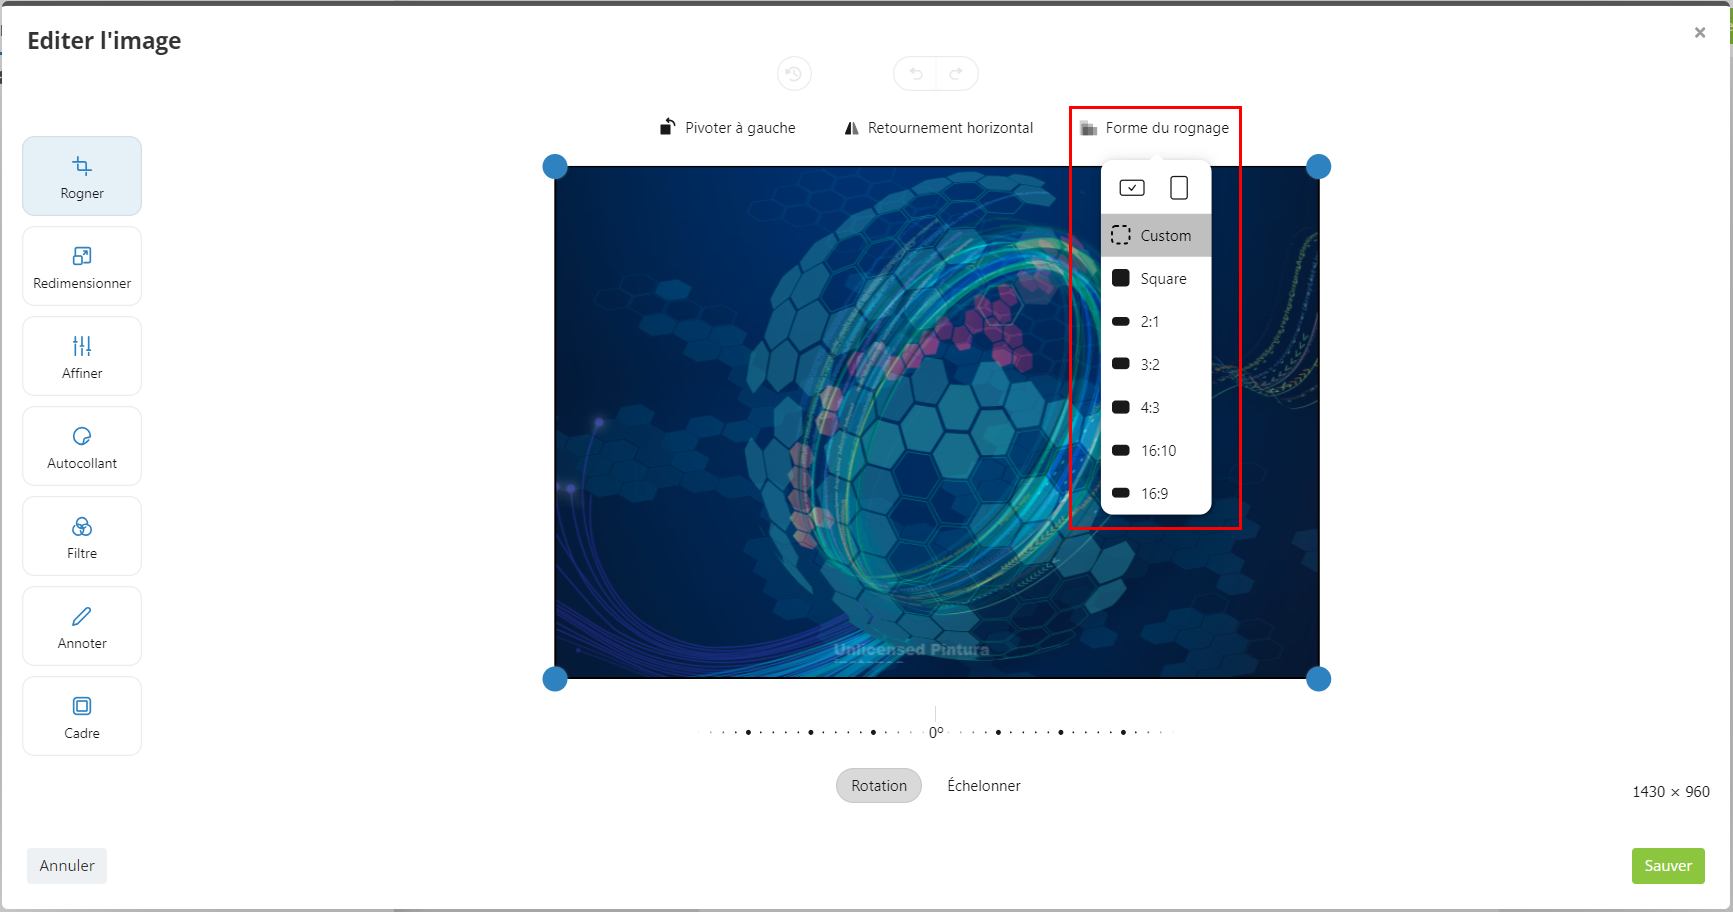The image size is (1733, 912).
Task: Open the Affiner adjustments tool
Action: 82,356
